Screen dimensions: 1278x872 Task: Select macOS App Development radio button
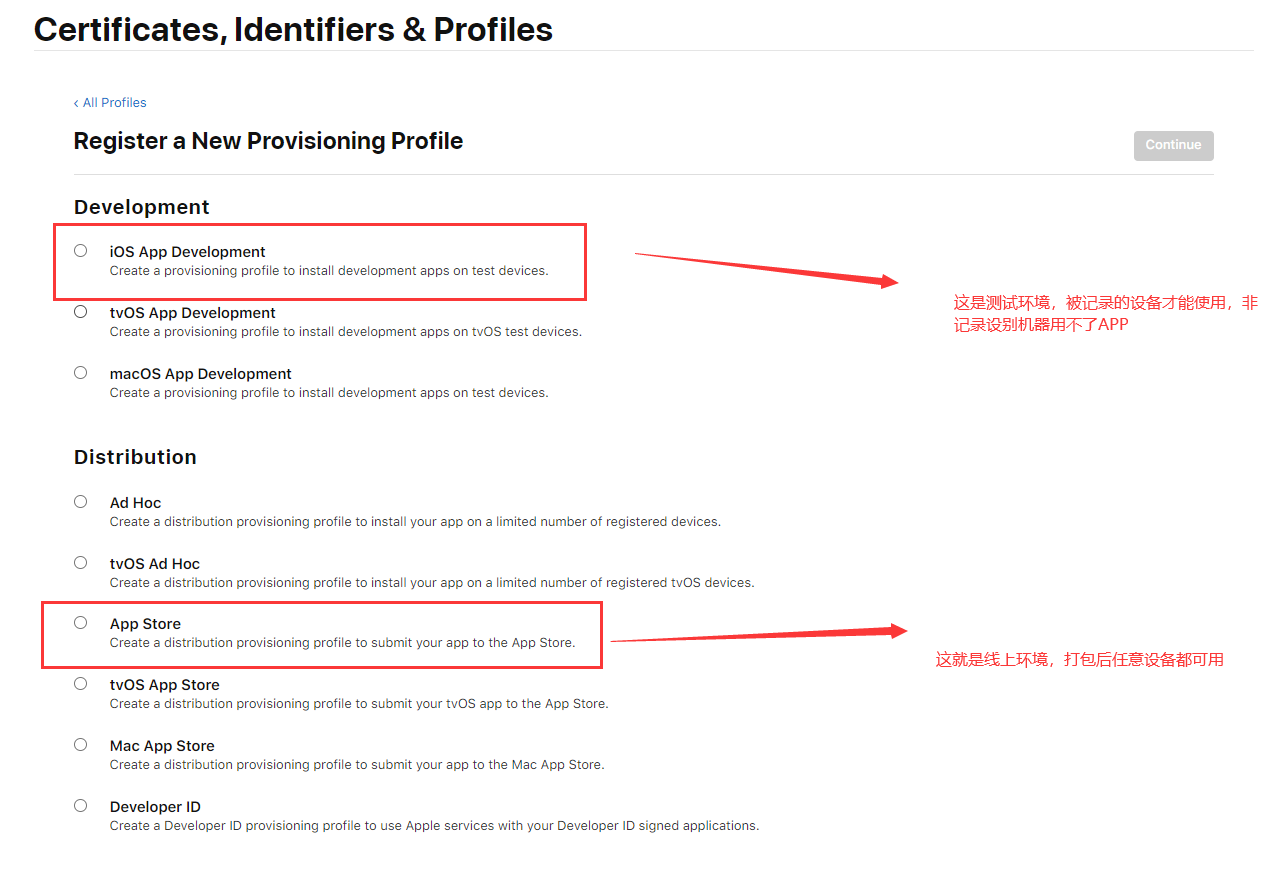(x=81, y=373)
